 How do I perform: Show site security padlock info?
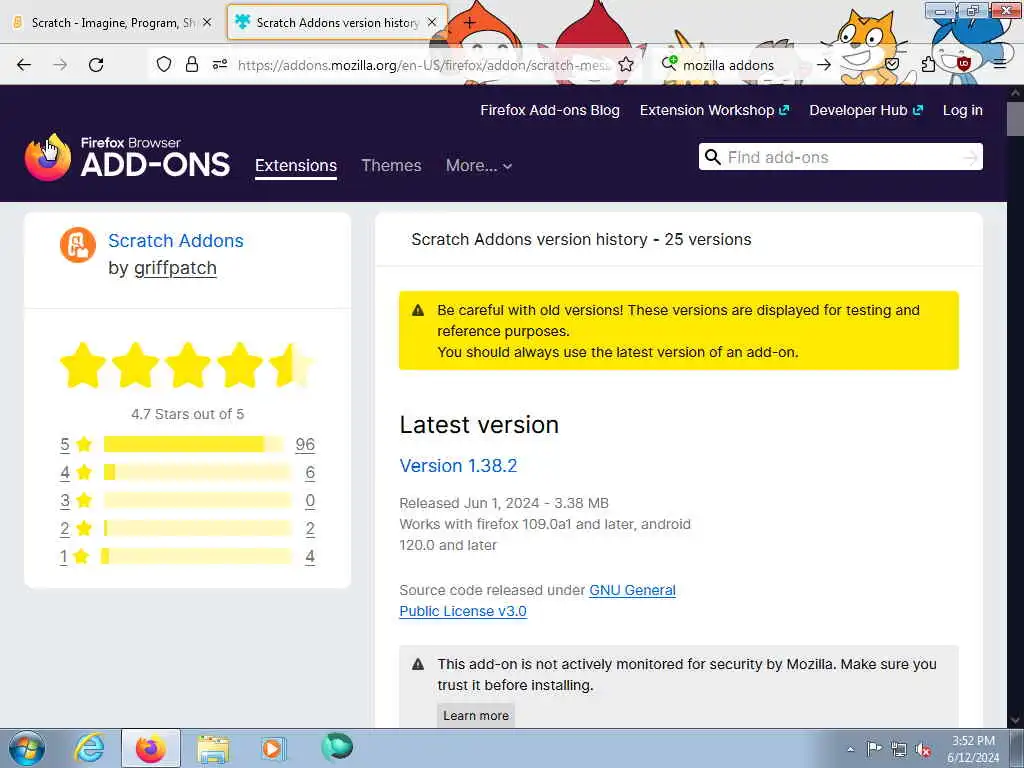point(191,64)
